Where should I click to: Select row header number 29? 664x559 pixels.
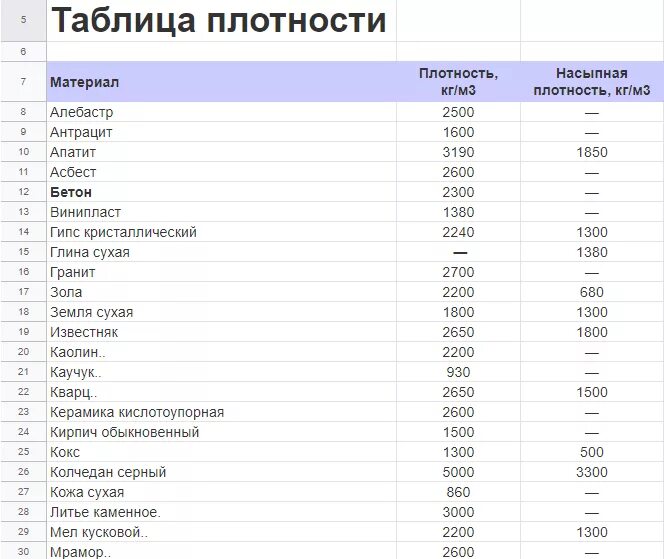[x=23, y=532]
